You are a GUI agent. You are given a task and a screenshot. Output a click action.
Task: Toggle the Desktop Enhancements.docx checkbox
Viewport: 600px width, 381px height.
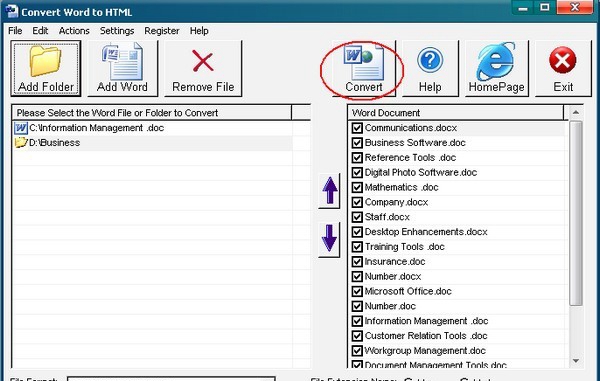357,232
